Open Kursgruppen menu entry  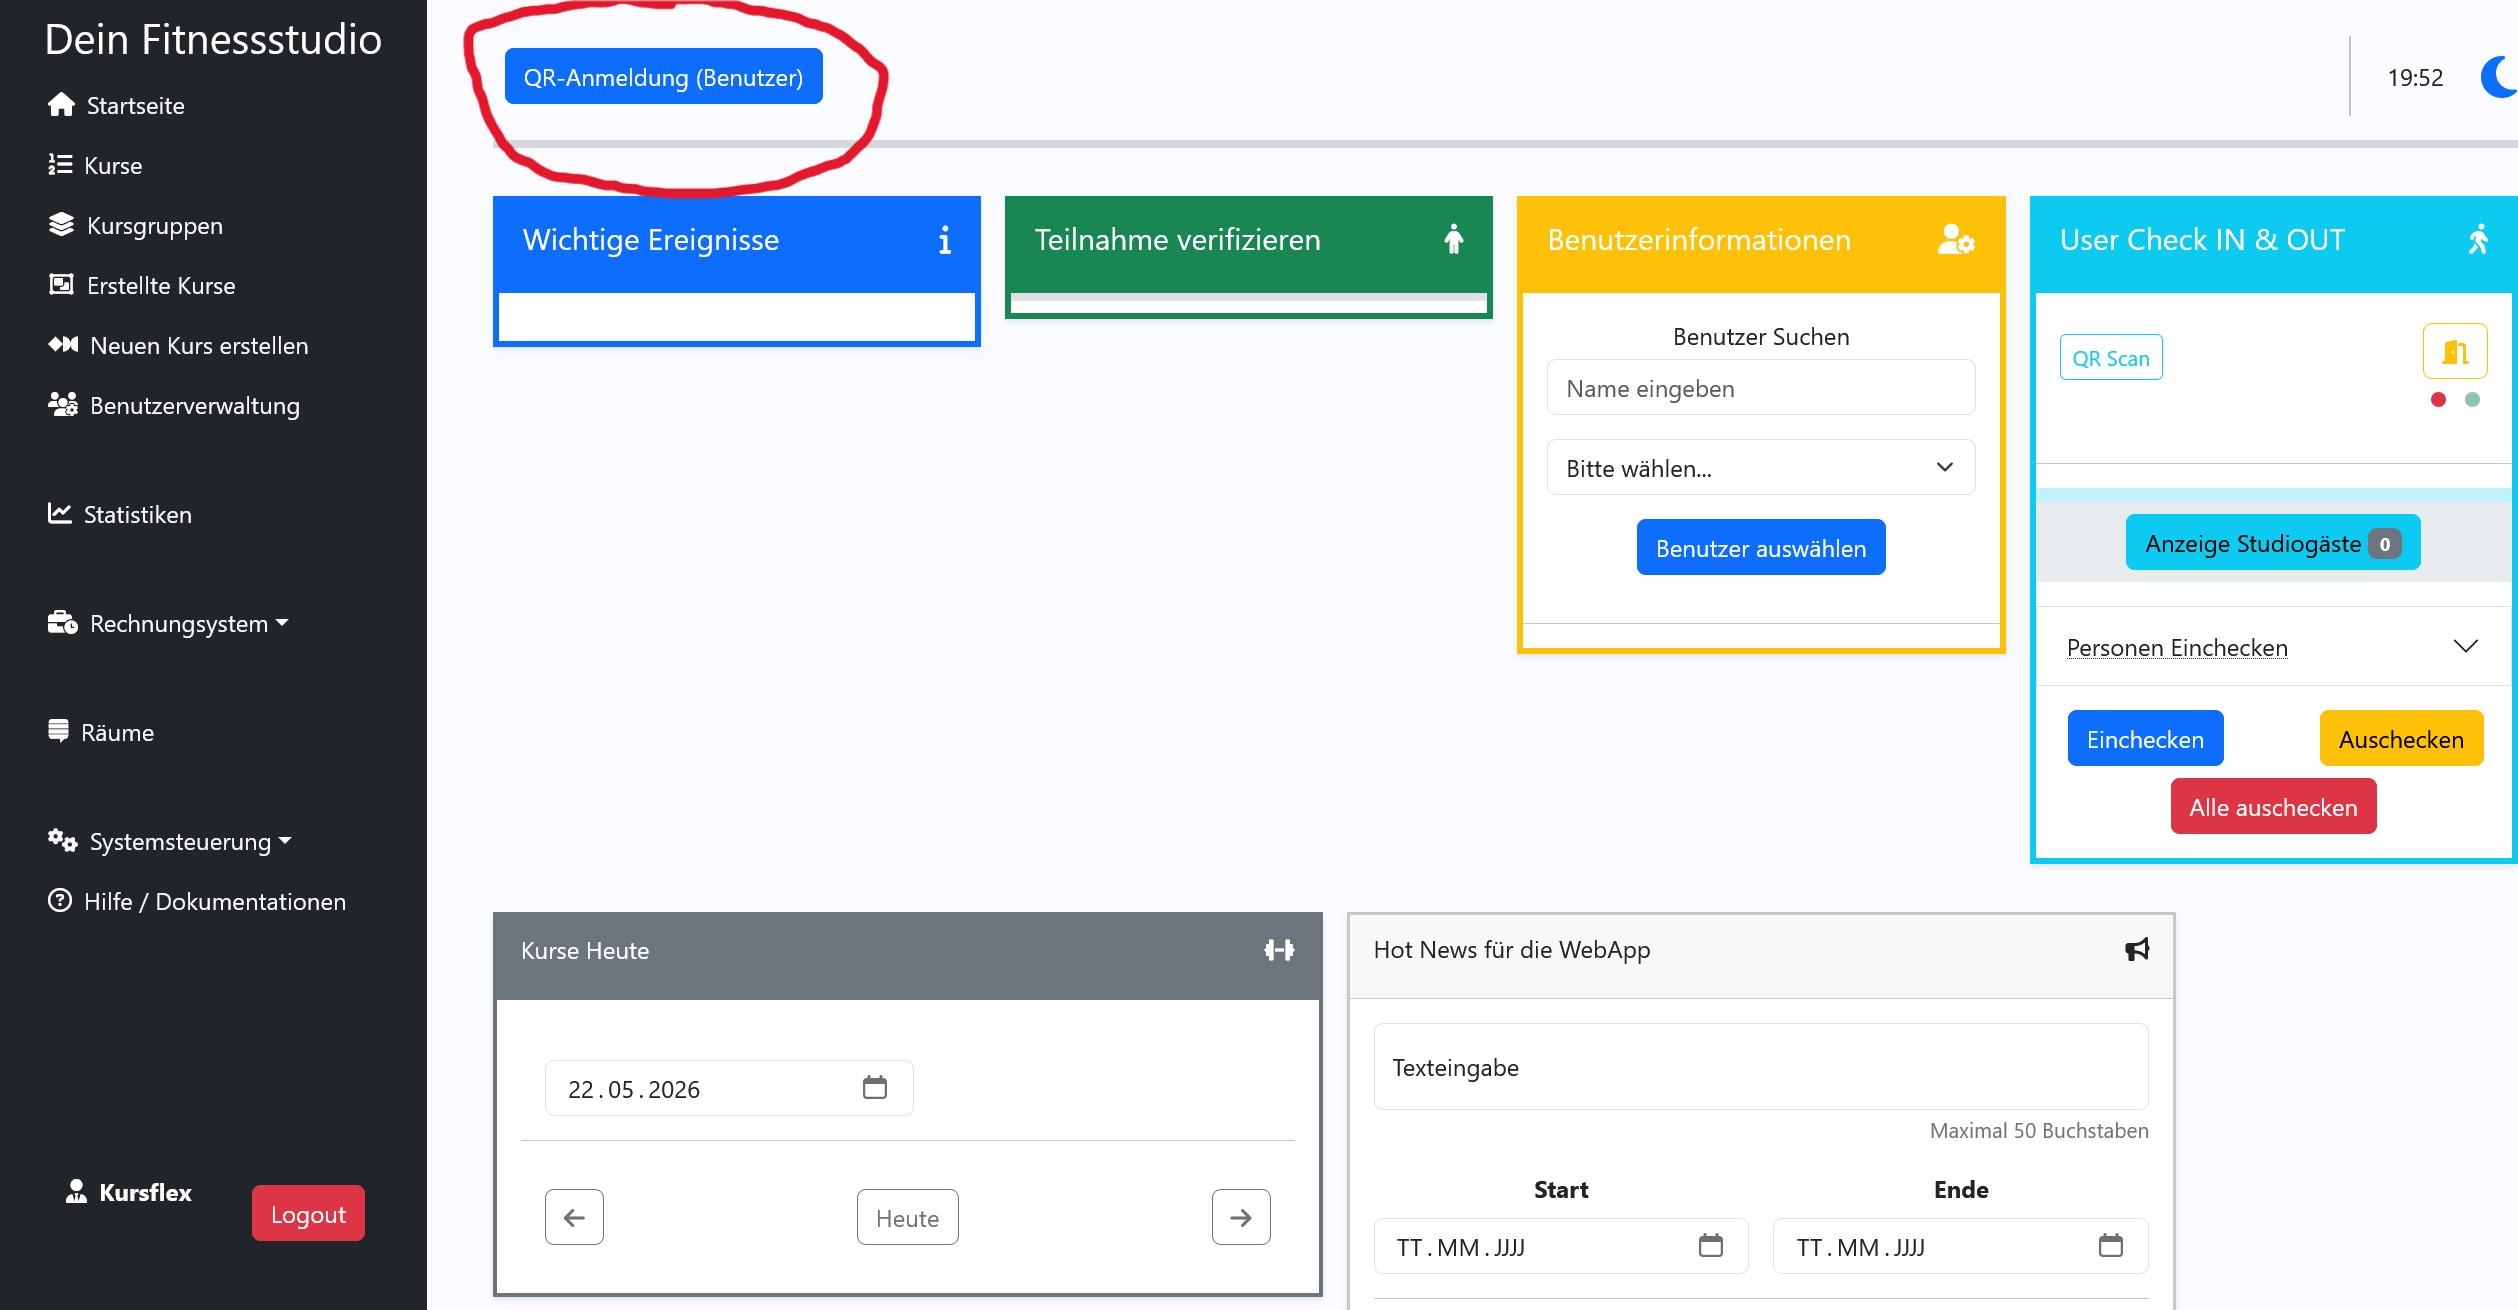click(x=155, y=225)
